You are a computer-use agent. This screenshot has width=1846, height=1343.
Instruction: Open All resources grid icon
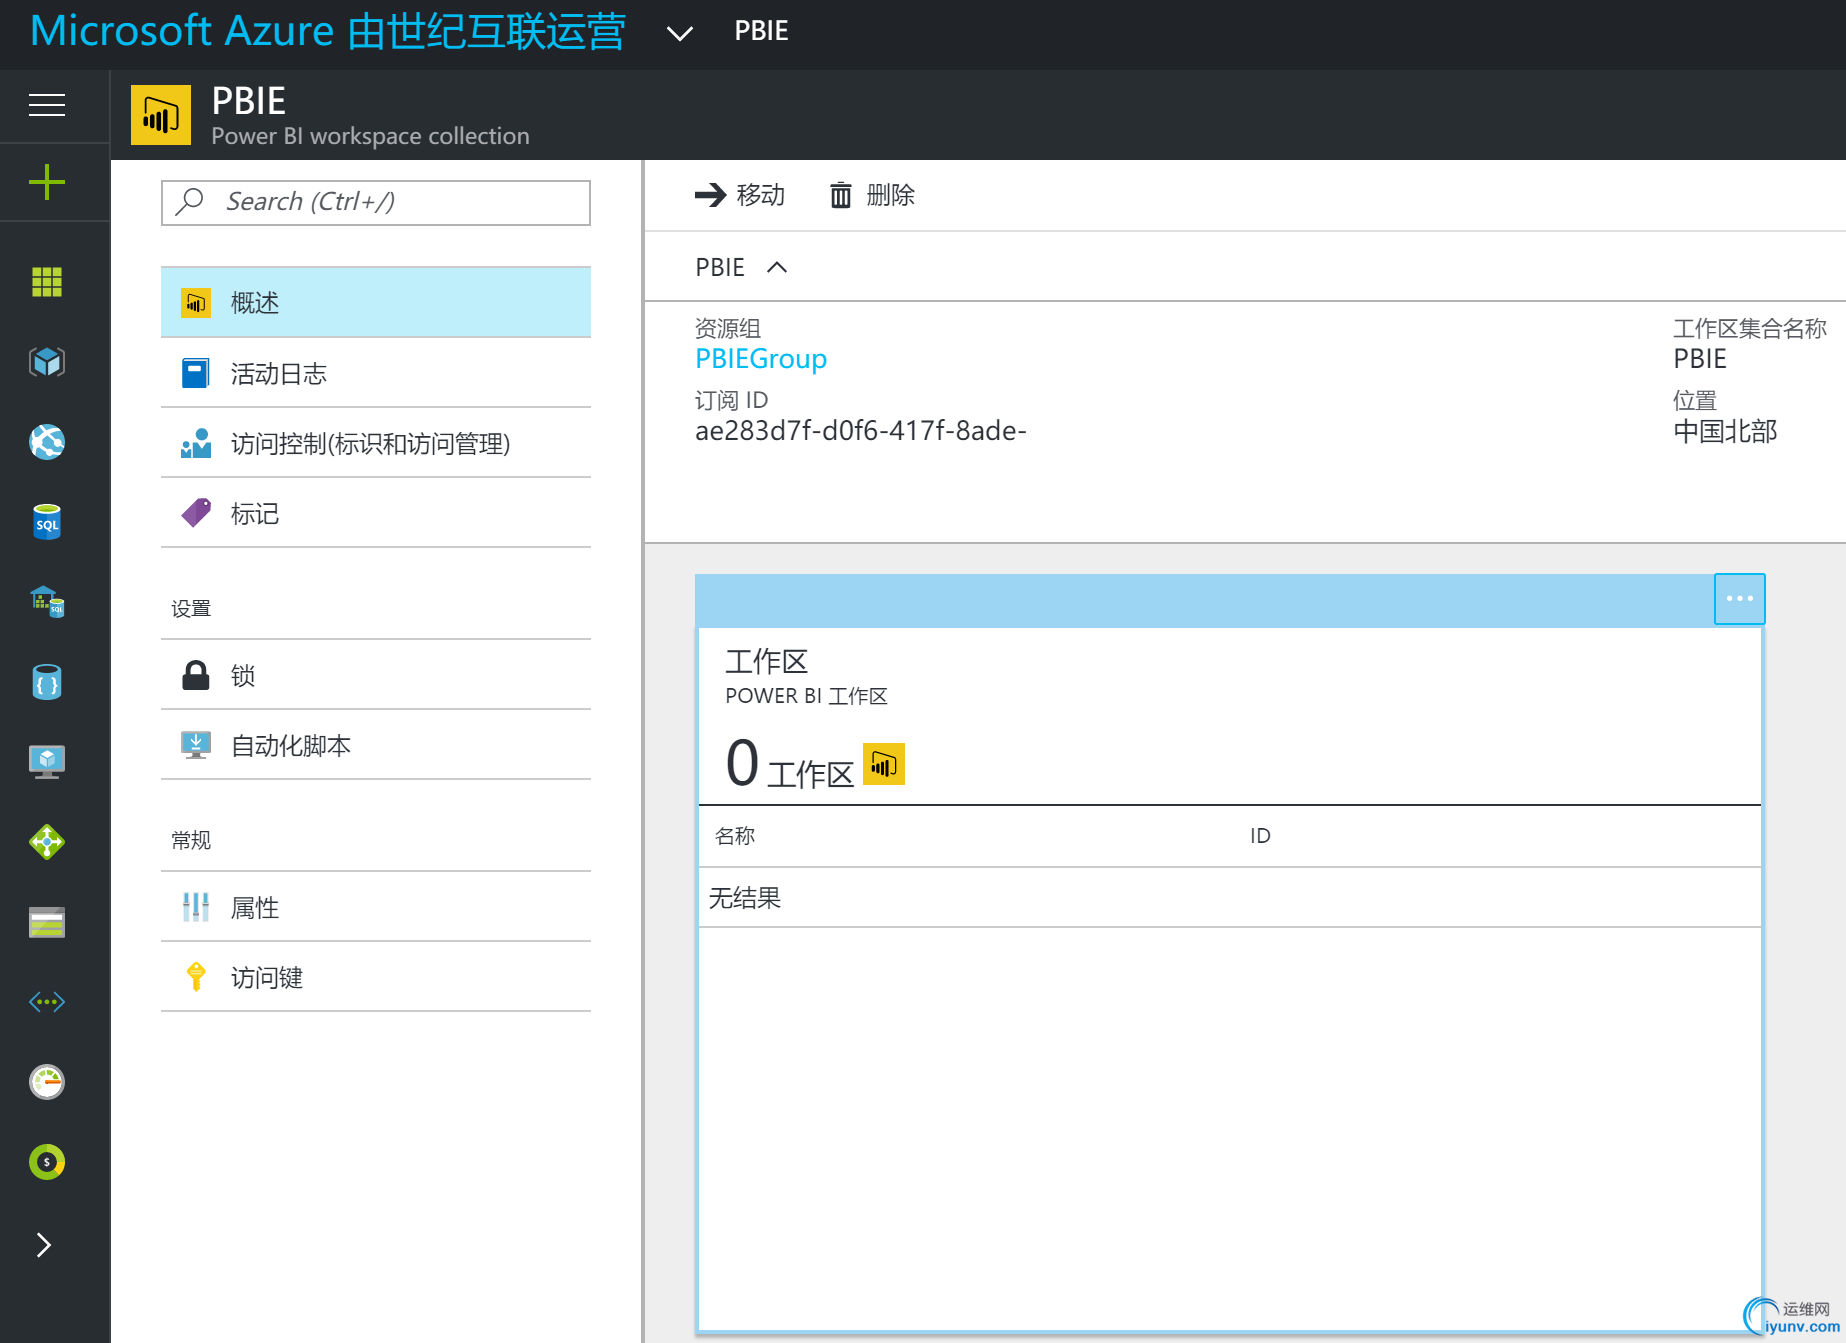tap(47, 282)
